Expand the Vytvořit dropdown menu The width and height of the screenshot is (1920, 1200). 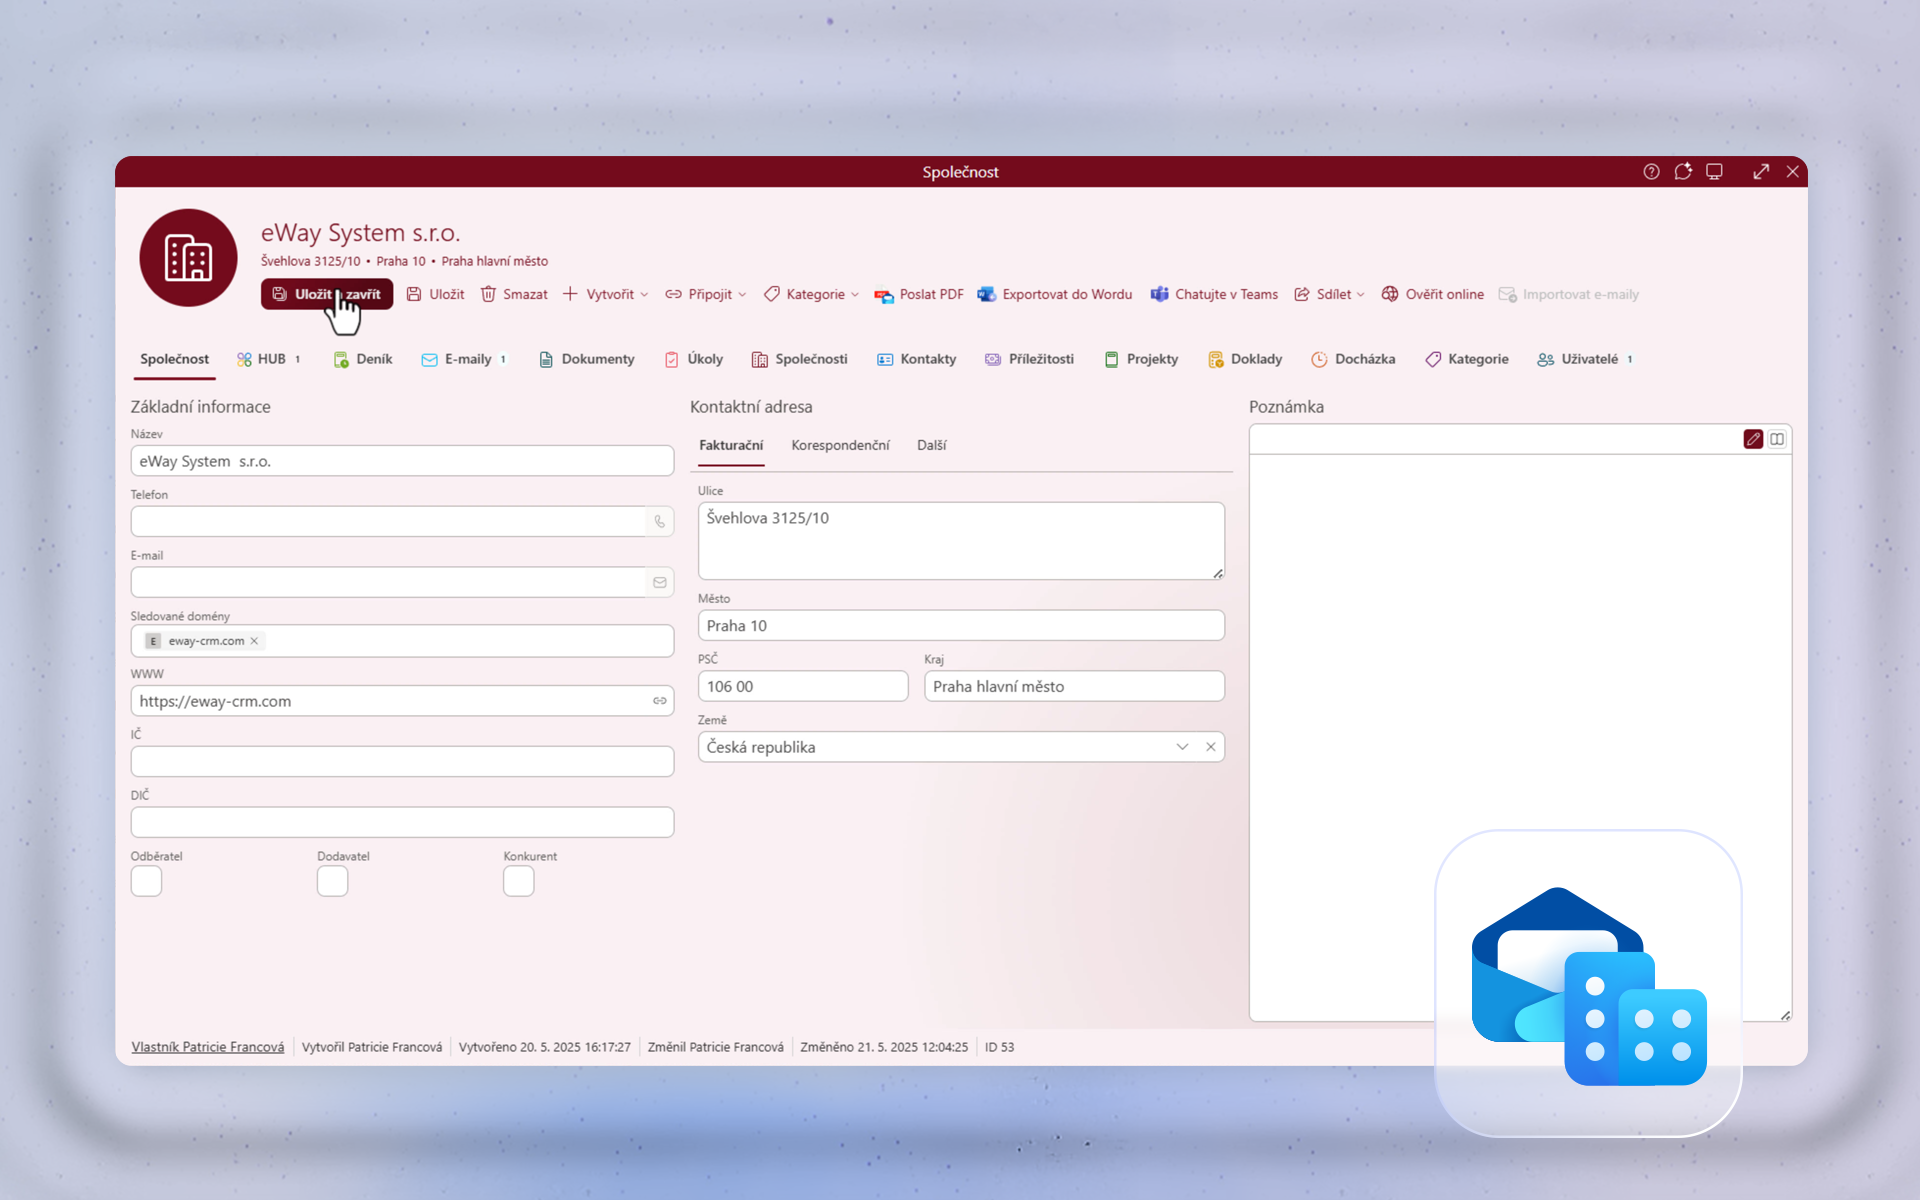click(x=605, y=294)
